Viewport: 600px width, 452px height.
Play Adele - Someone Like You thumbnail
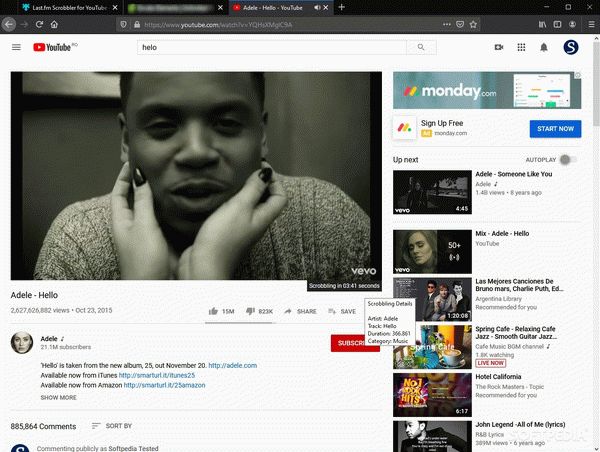pyautogui.click(x=432, y=192)
